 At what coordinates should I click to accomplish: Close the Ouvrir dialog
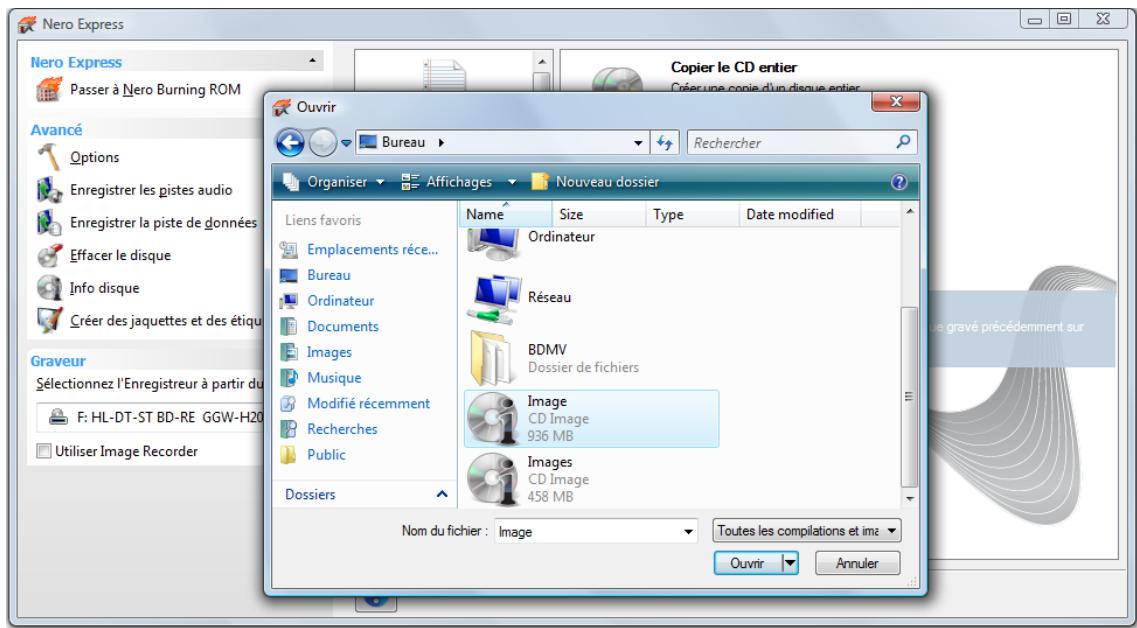point(896,102)
